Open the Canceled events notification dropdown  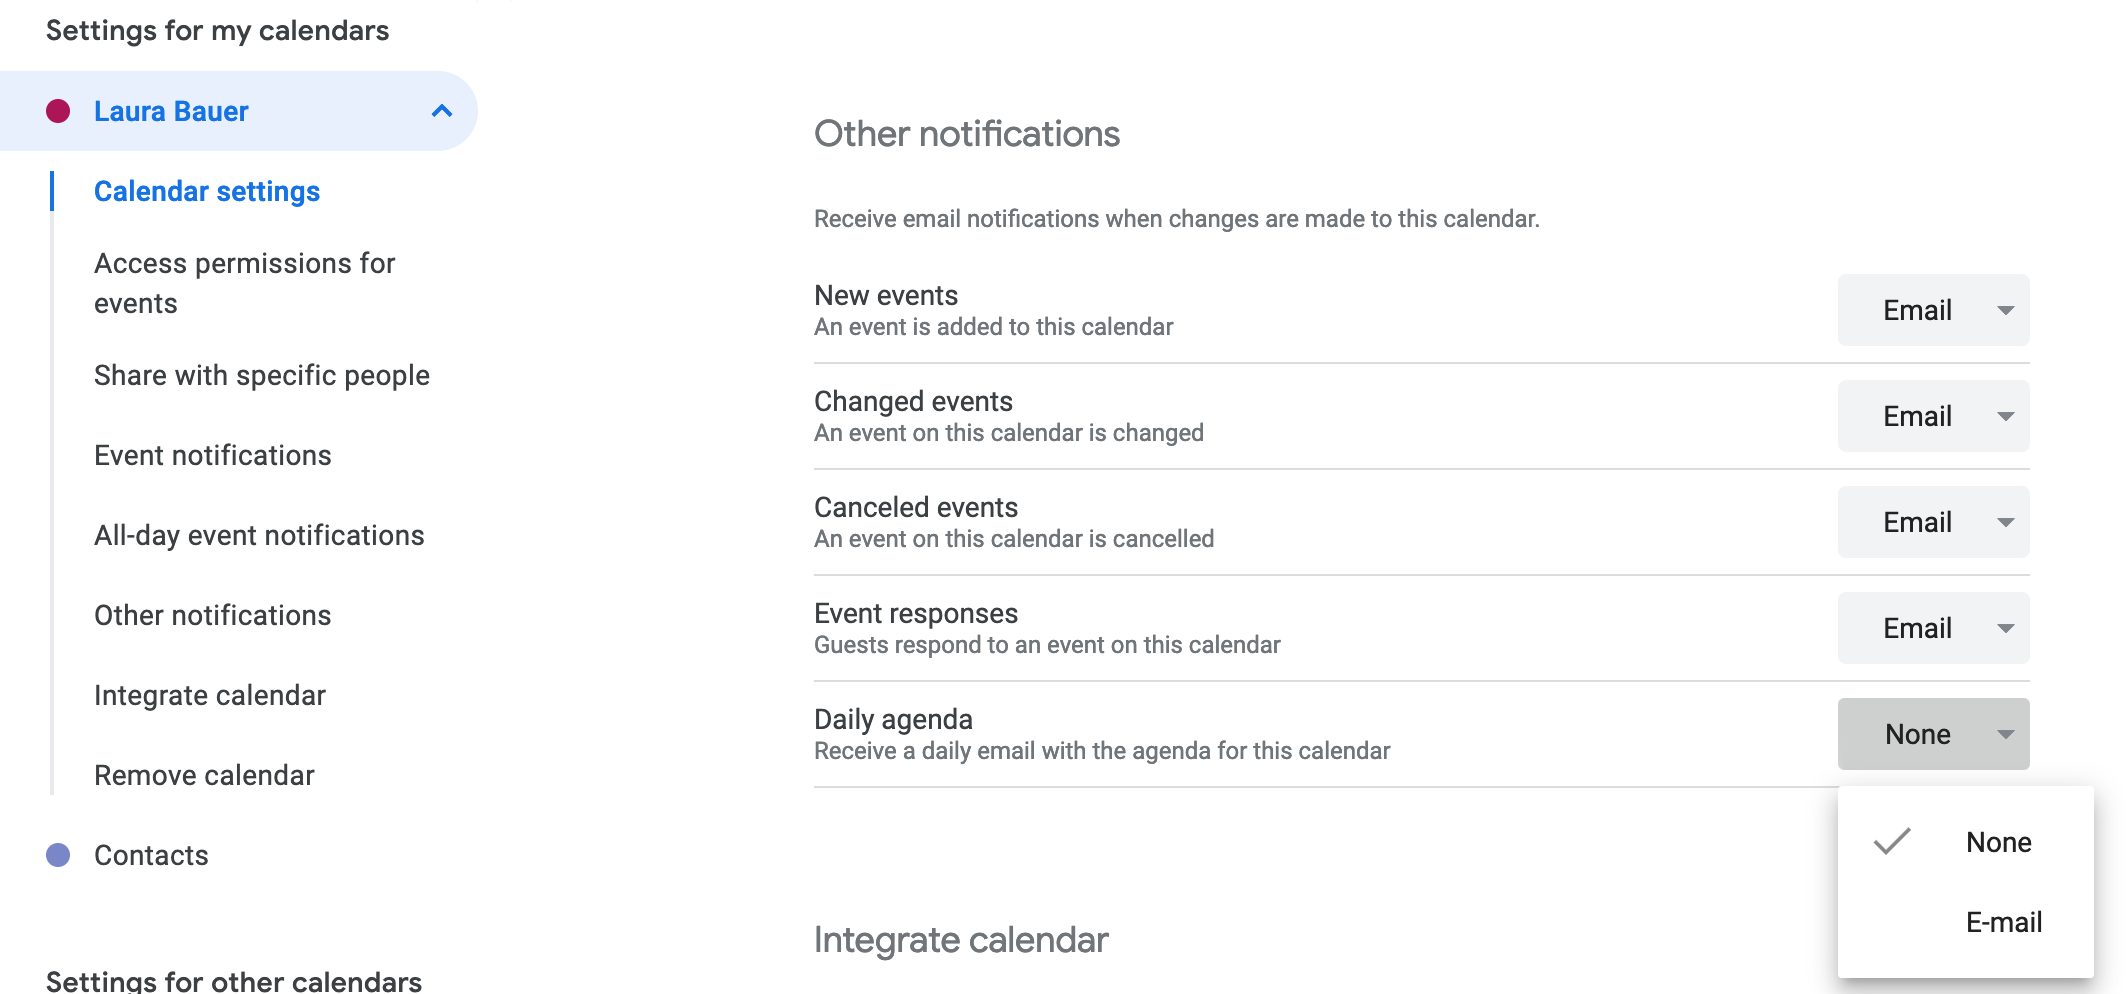1932,522
